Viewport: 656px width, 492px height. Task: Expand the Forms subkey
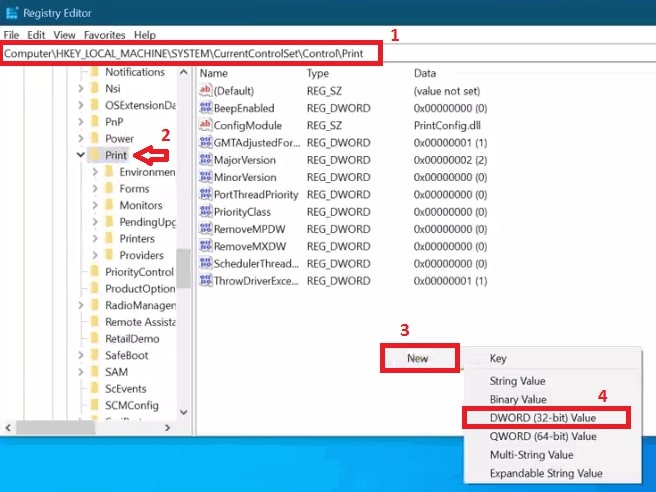tap(95, 189)
